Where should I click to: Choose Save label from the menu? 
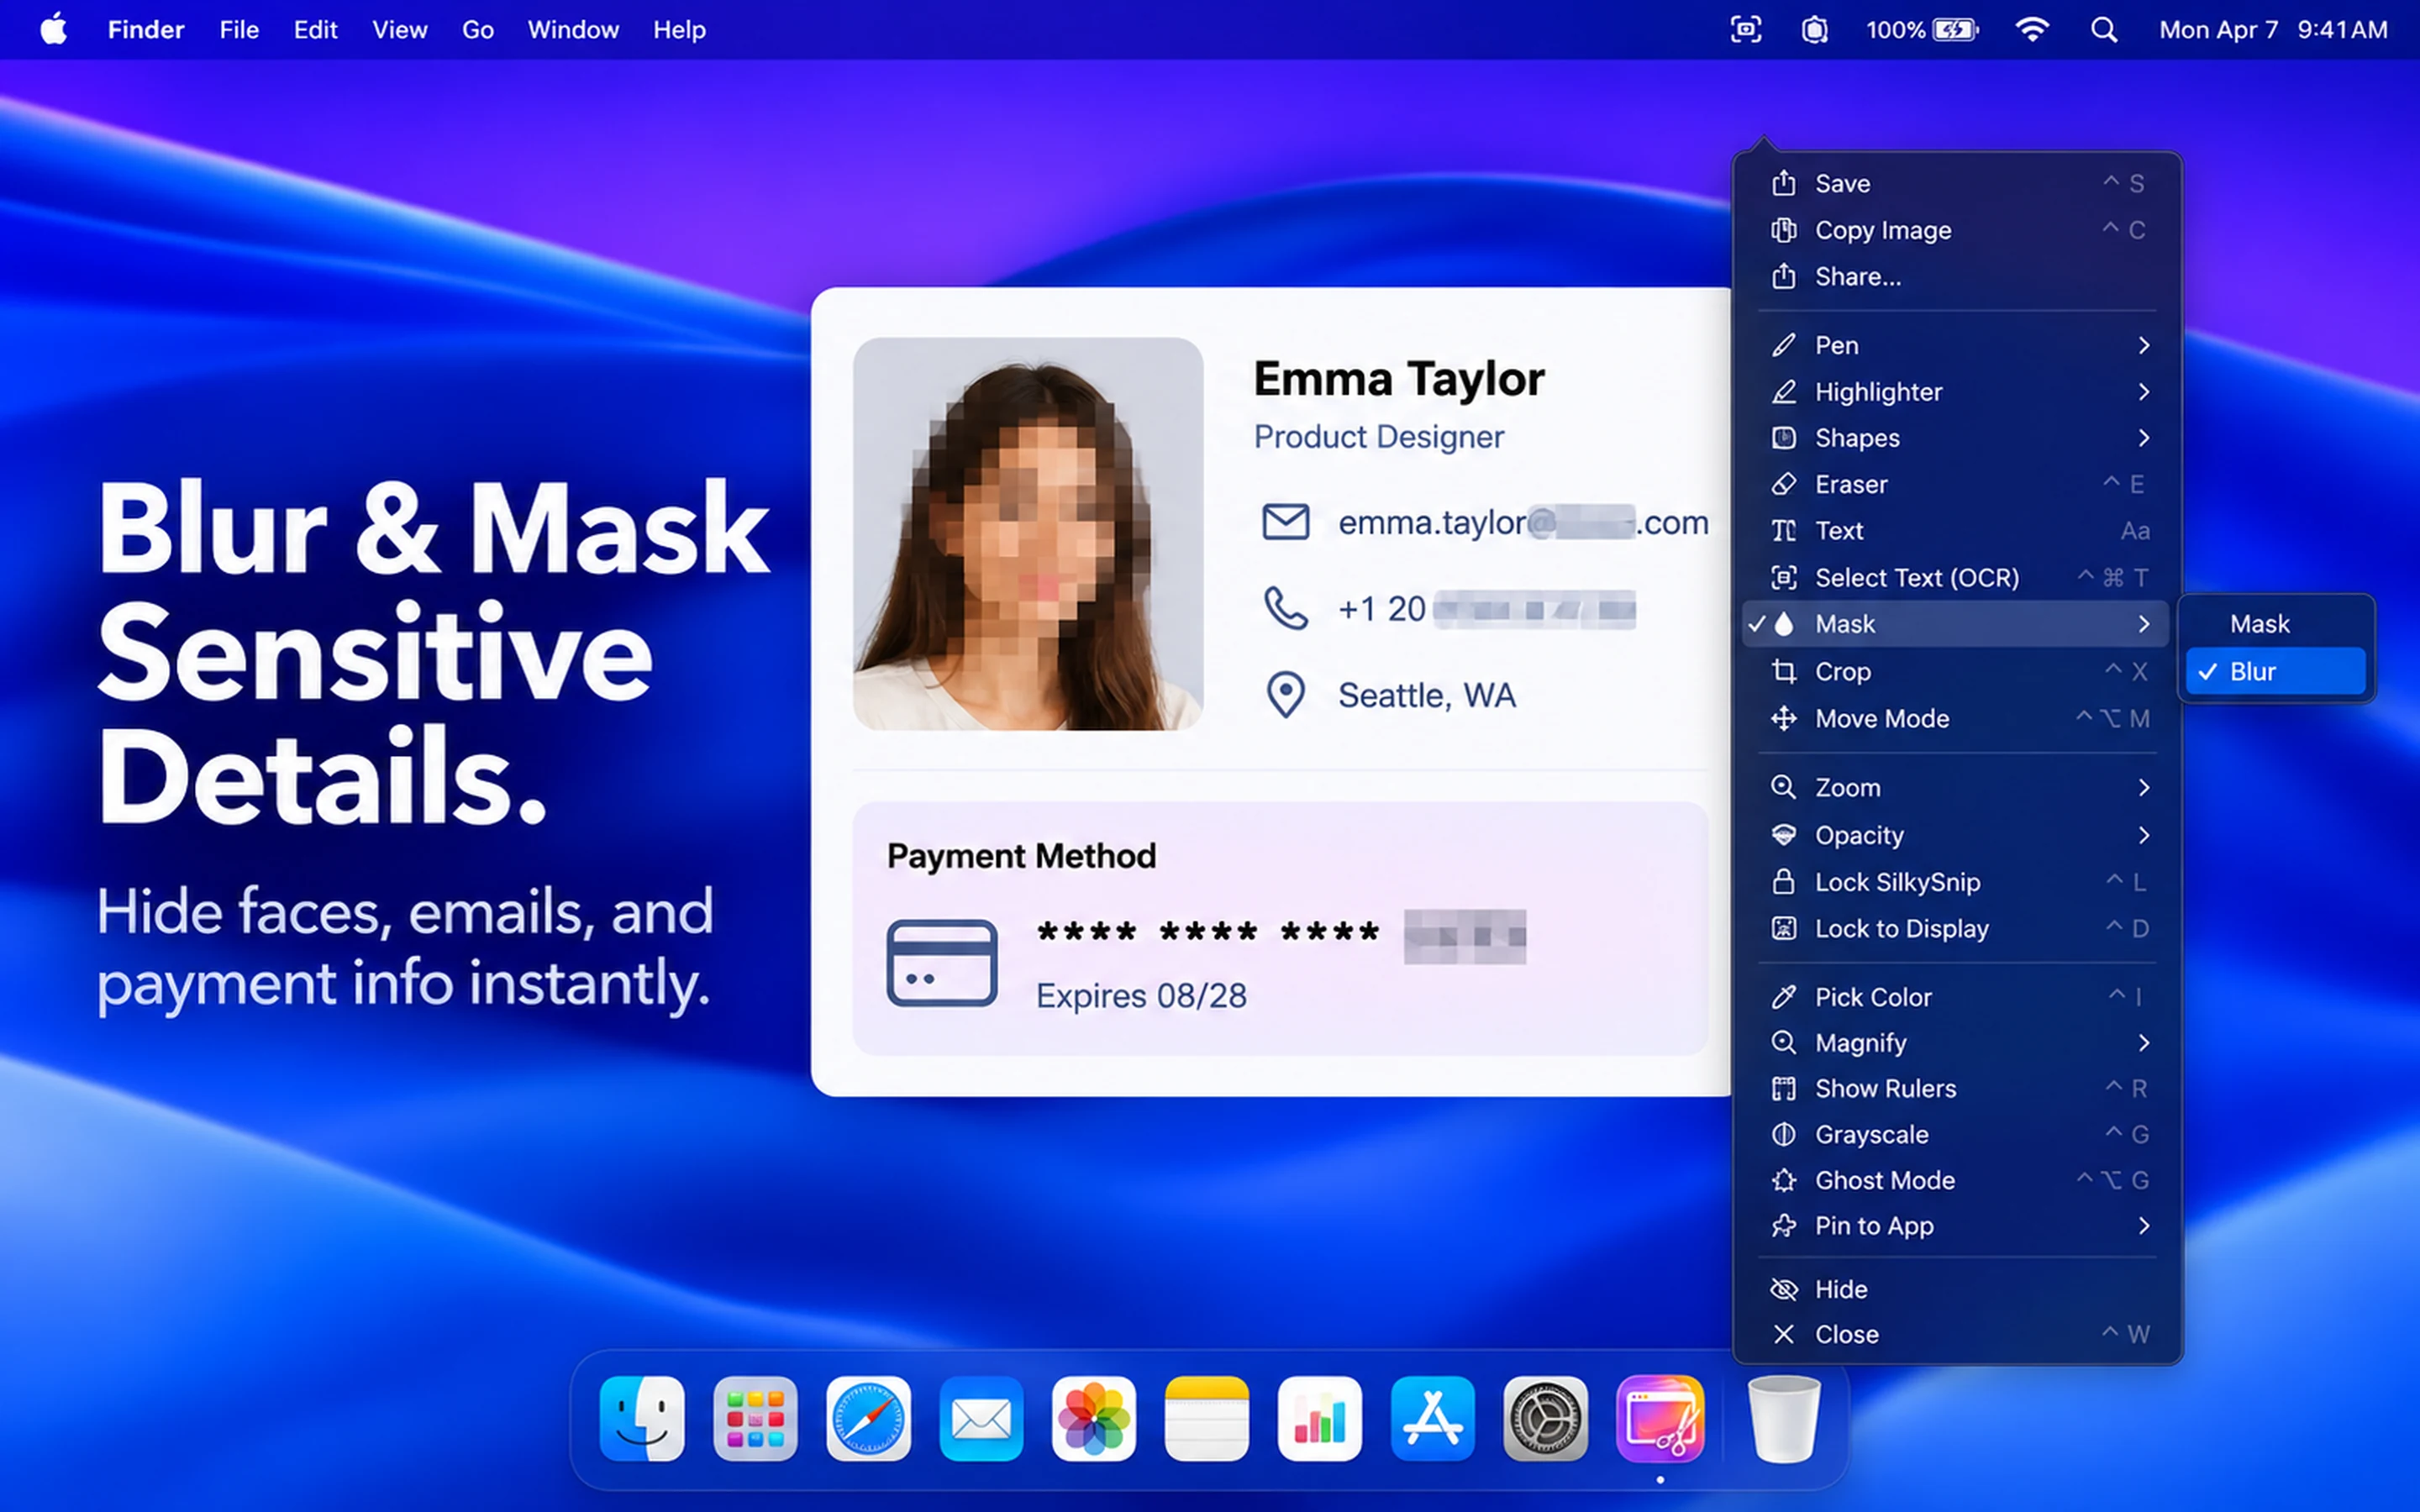coord(1842,183)
